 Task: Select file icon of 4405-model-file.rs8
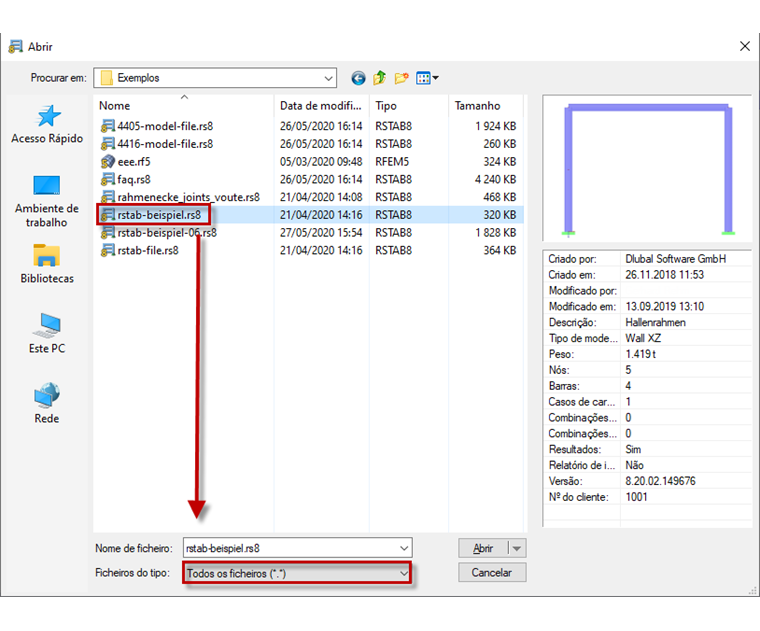click(108, 126)
